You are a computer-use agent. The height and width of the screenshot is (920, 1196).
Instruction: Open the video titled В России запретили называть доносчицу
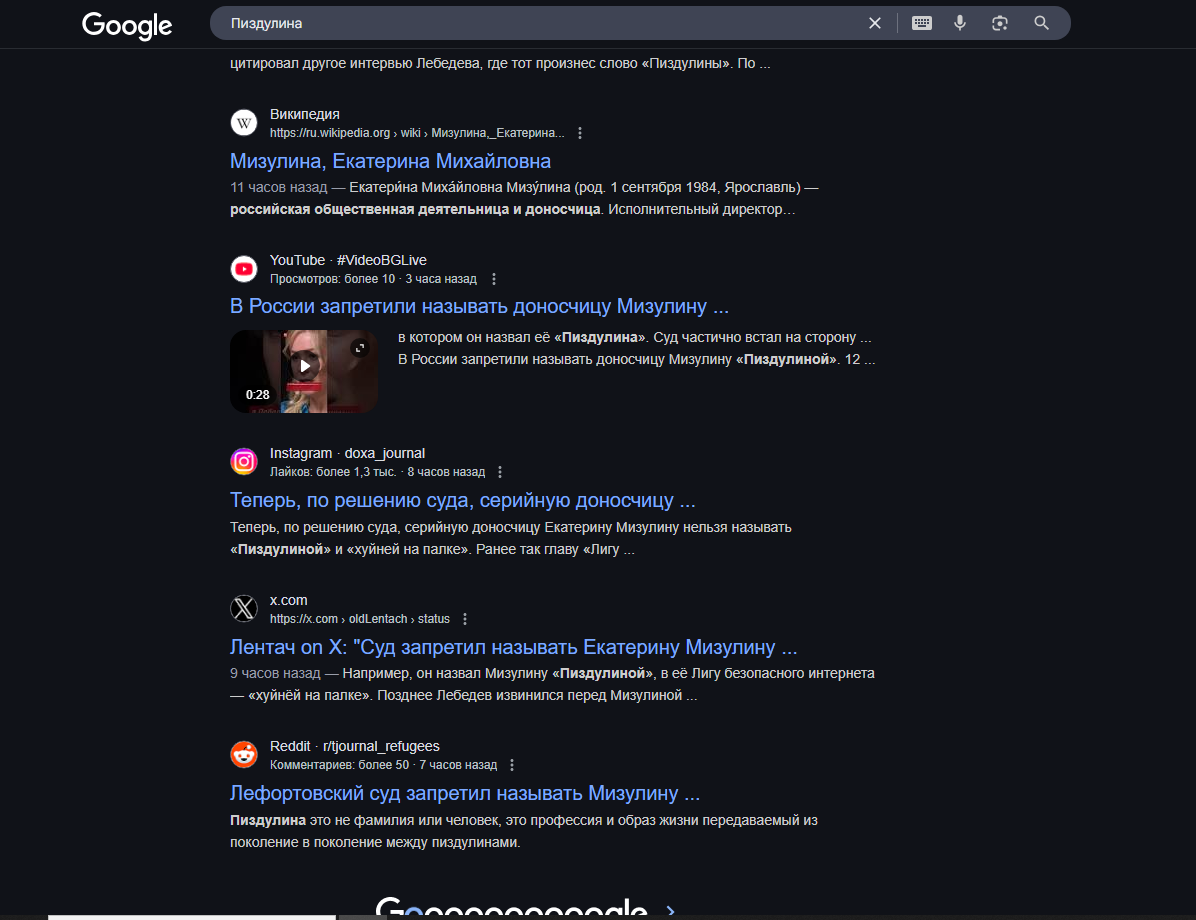[x=480, y=306]
